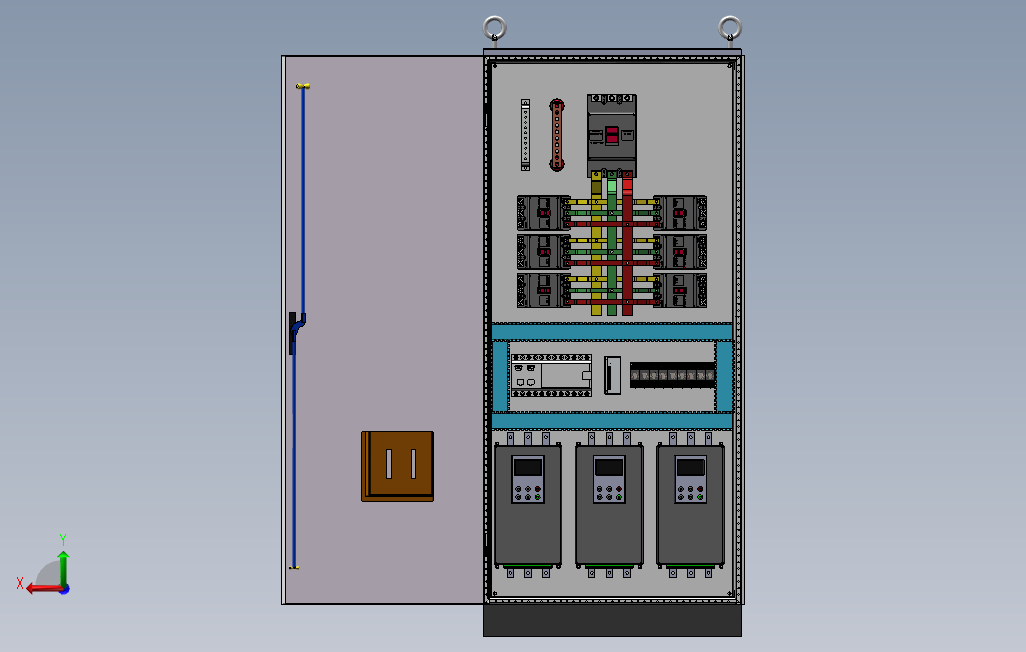This screenshot has width=1026, height=652.
Task: Select the open cabinet door panel
Action: pyautogui.click(x=383, y=329)
